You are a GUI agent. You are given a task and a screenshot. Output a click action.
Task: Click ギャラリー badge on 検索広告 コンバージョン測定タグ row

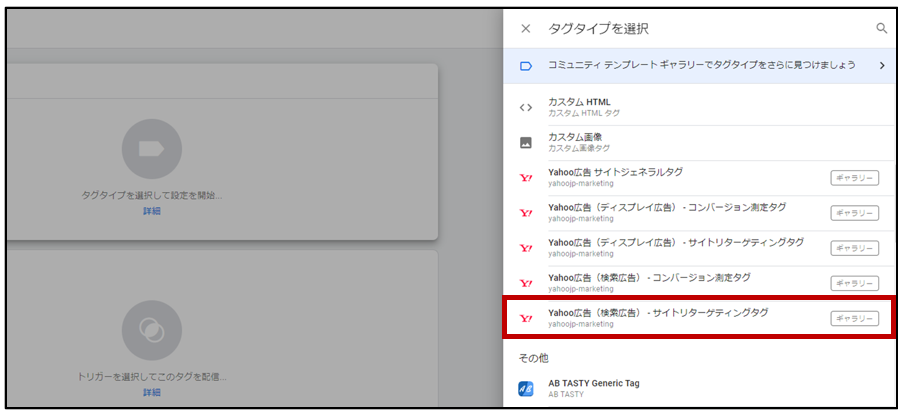854,283
